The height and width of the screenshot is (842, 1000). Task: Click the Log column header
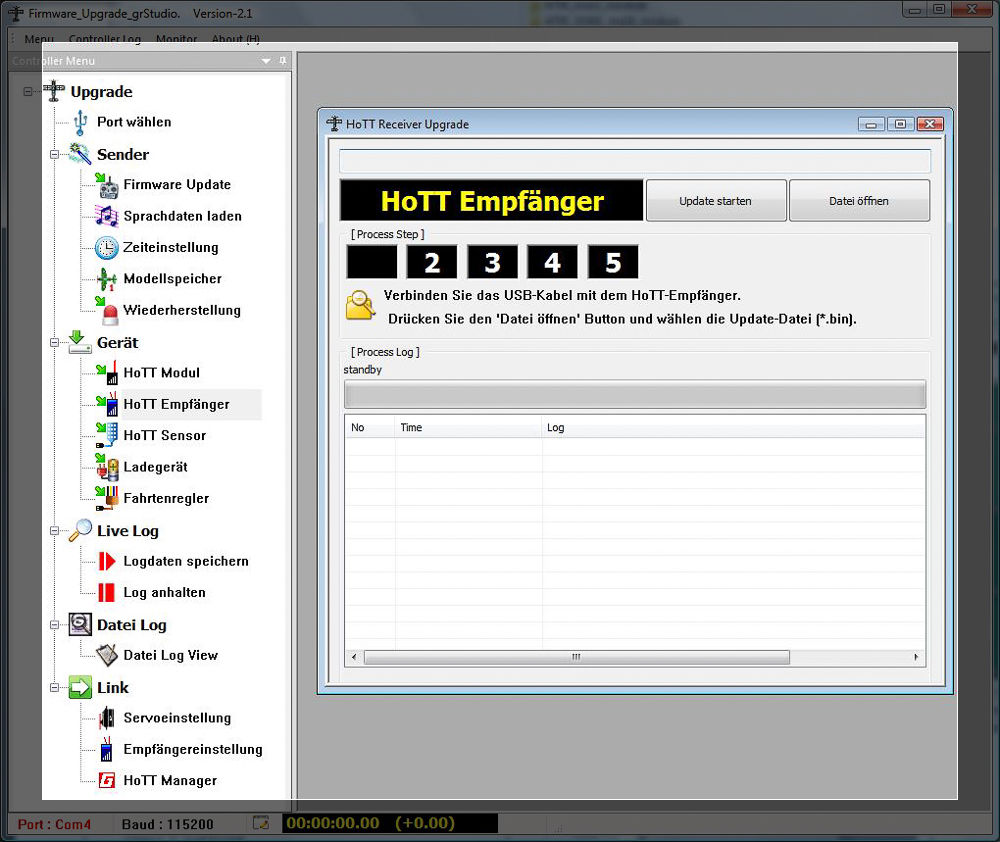[x=555, y=427]
